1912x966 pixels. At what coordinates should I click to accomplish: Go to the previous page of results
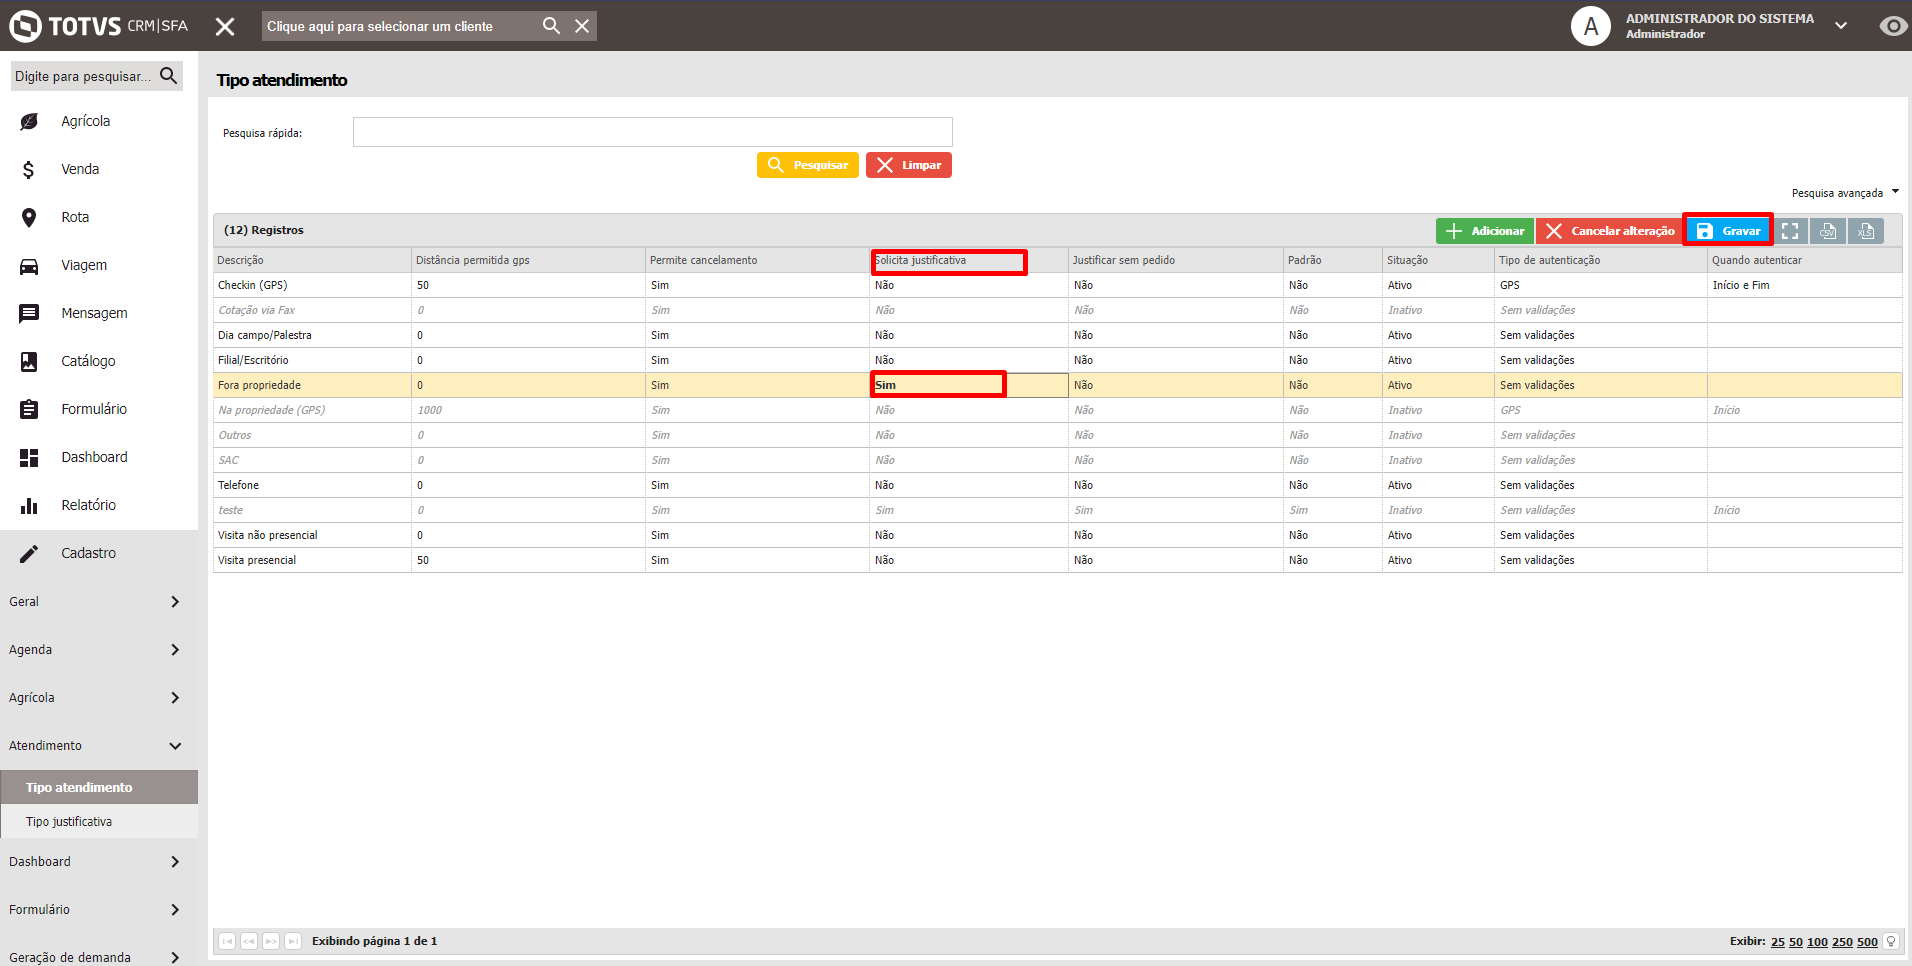point(249,941)
